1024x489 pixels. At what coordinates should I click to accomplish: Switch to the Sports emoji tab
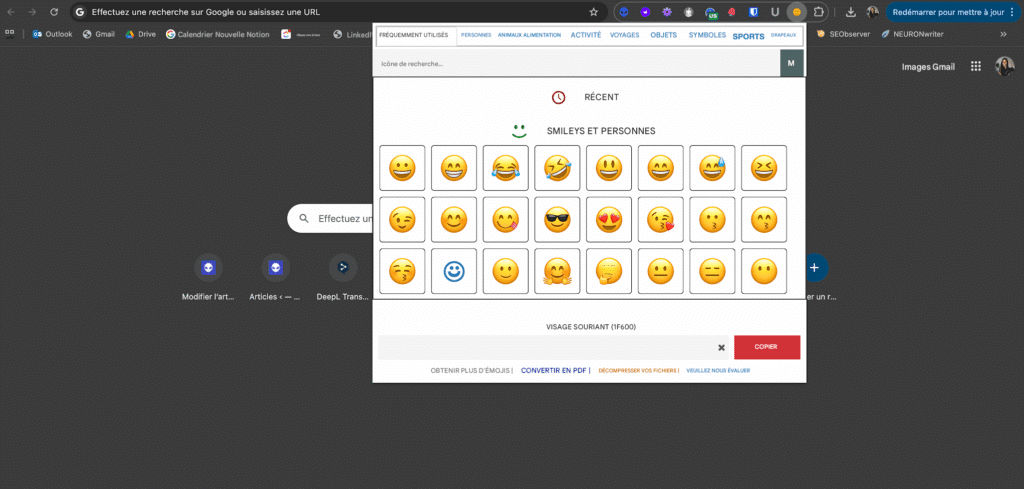(748, 36)
